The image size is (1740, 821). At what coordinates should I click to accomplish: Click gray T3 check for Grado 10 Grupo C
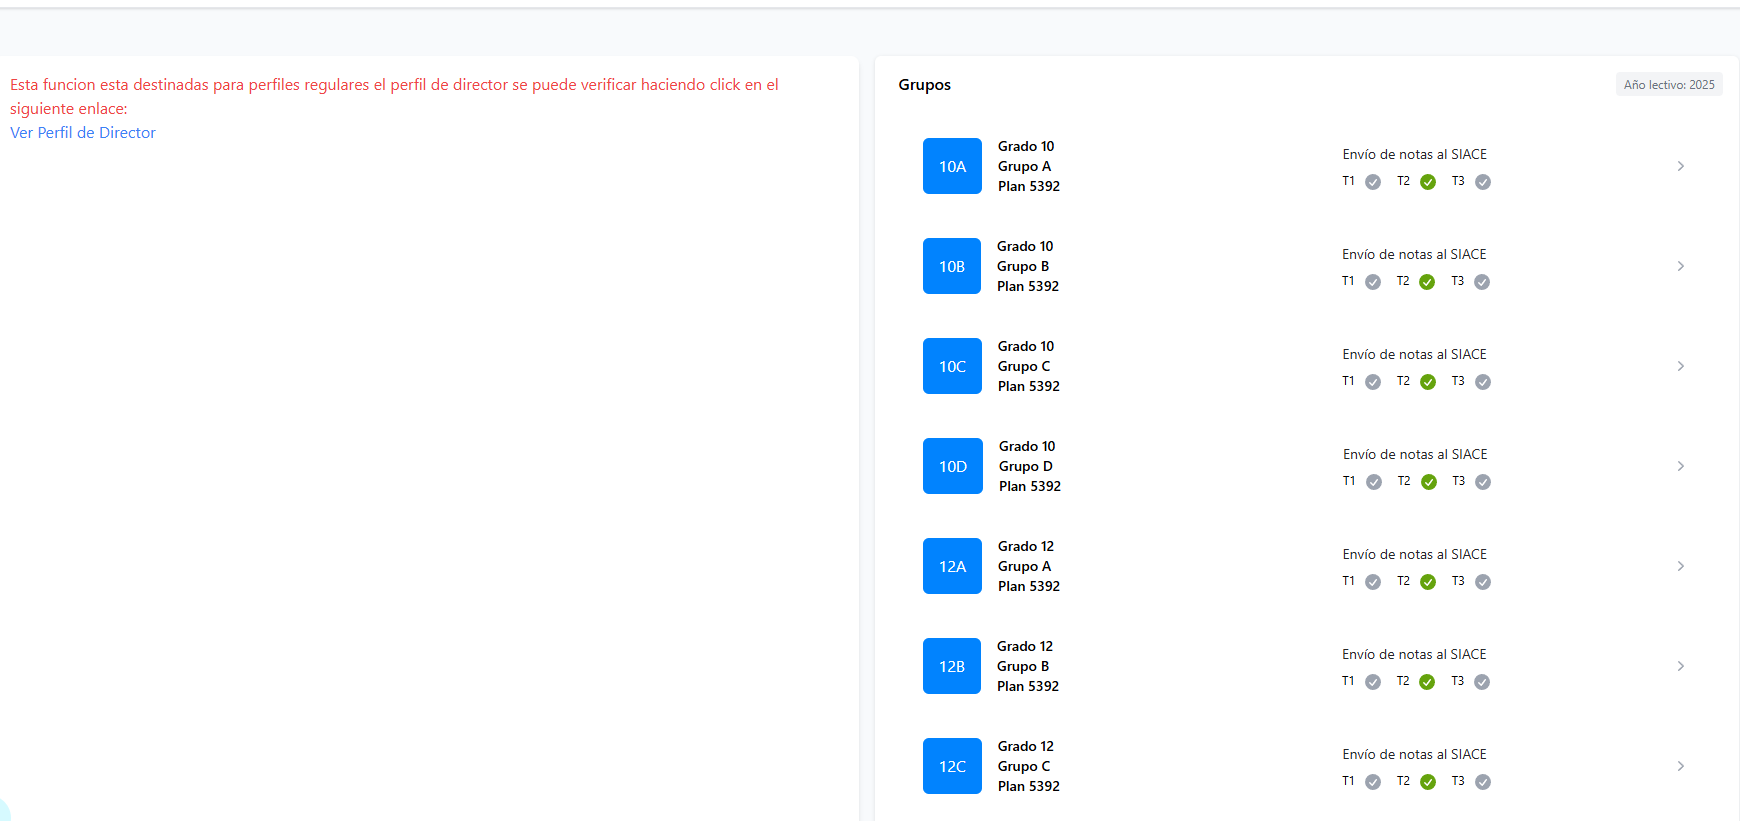(1483, 382)
